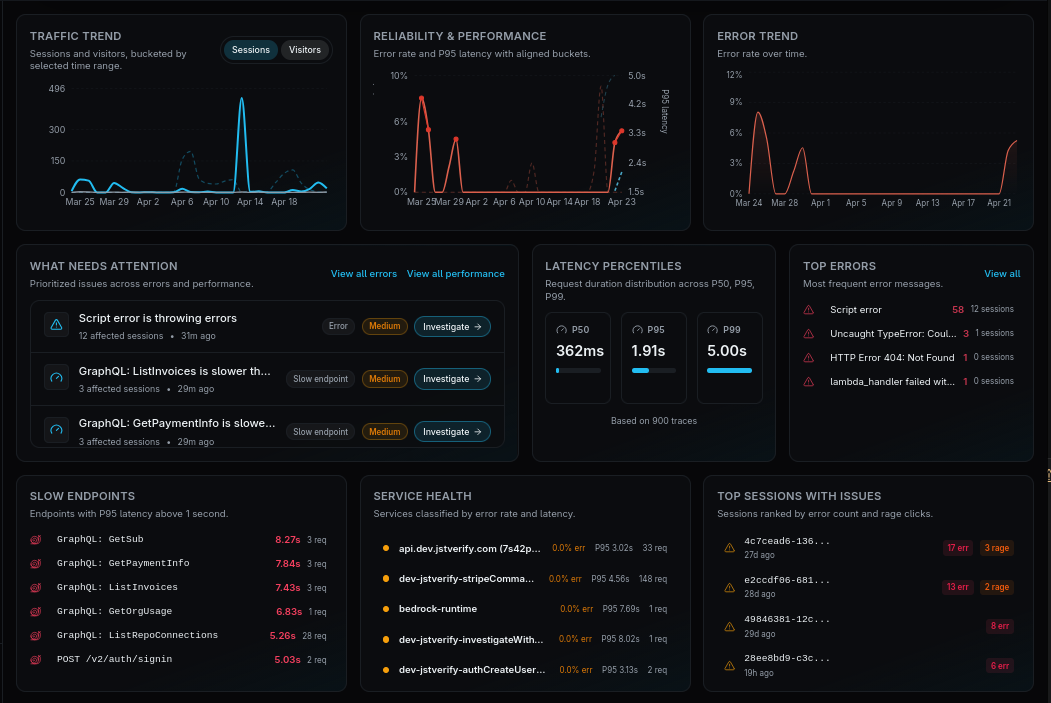The width and height of the screenshot is (1051, 703).
Task: Open session 4c7cead6-136...
Action: coord(868,548)
